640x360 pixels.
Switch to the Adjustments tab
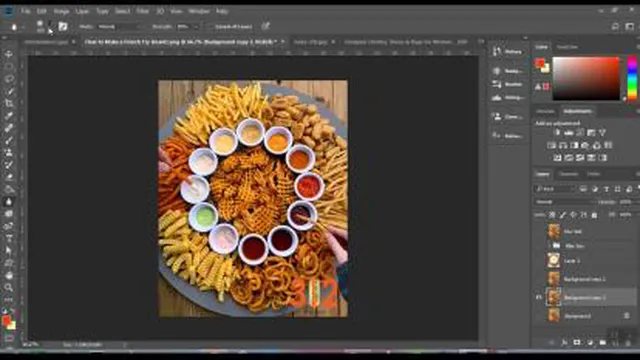[577, 111]
